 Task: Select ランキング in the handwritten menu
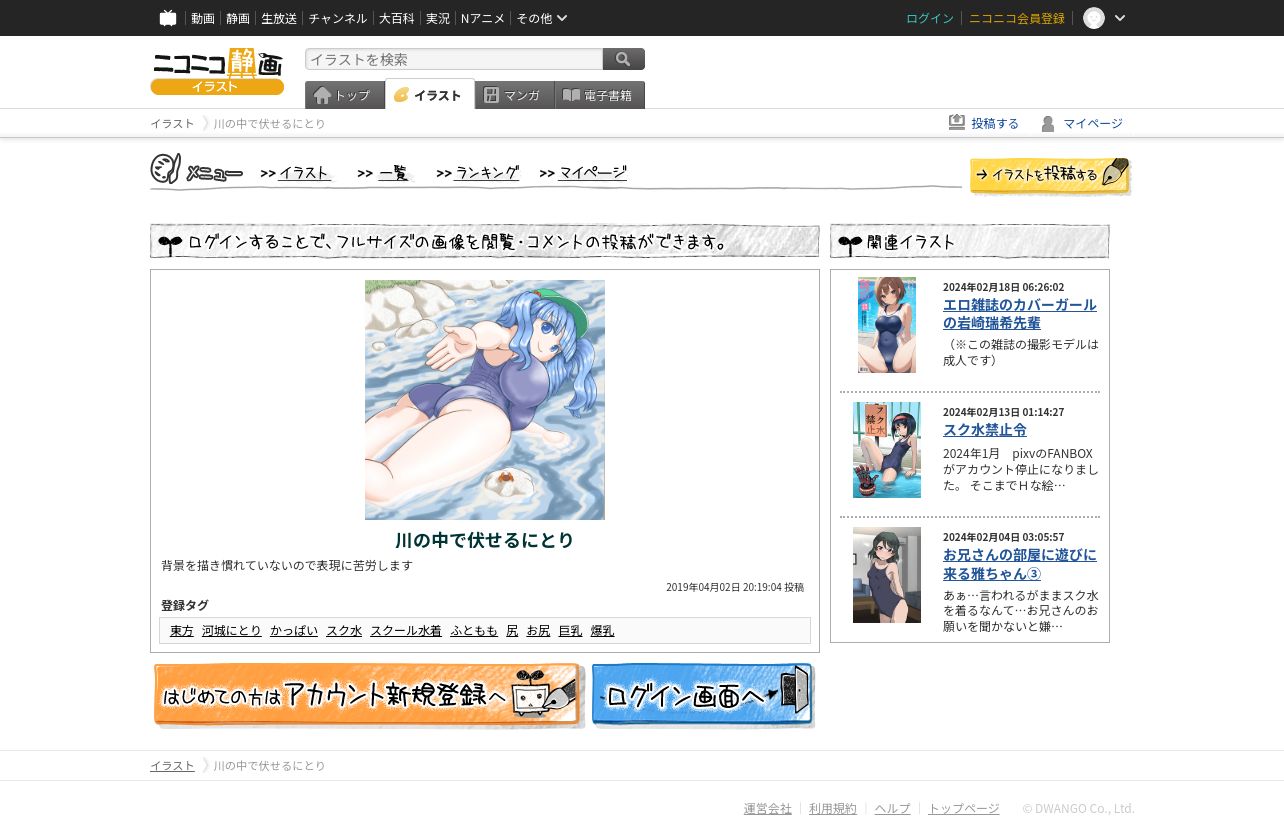point(487,173)
